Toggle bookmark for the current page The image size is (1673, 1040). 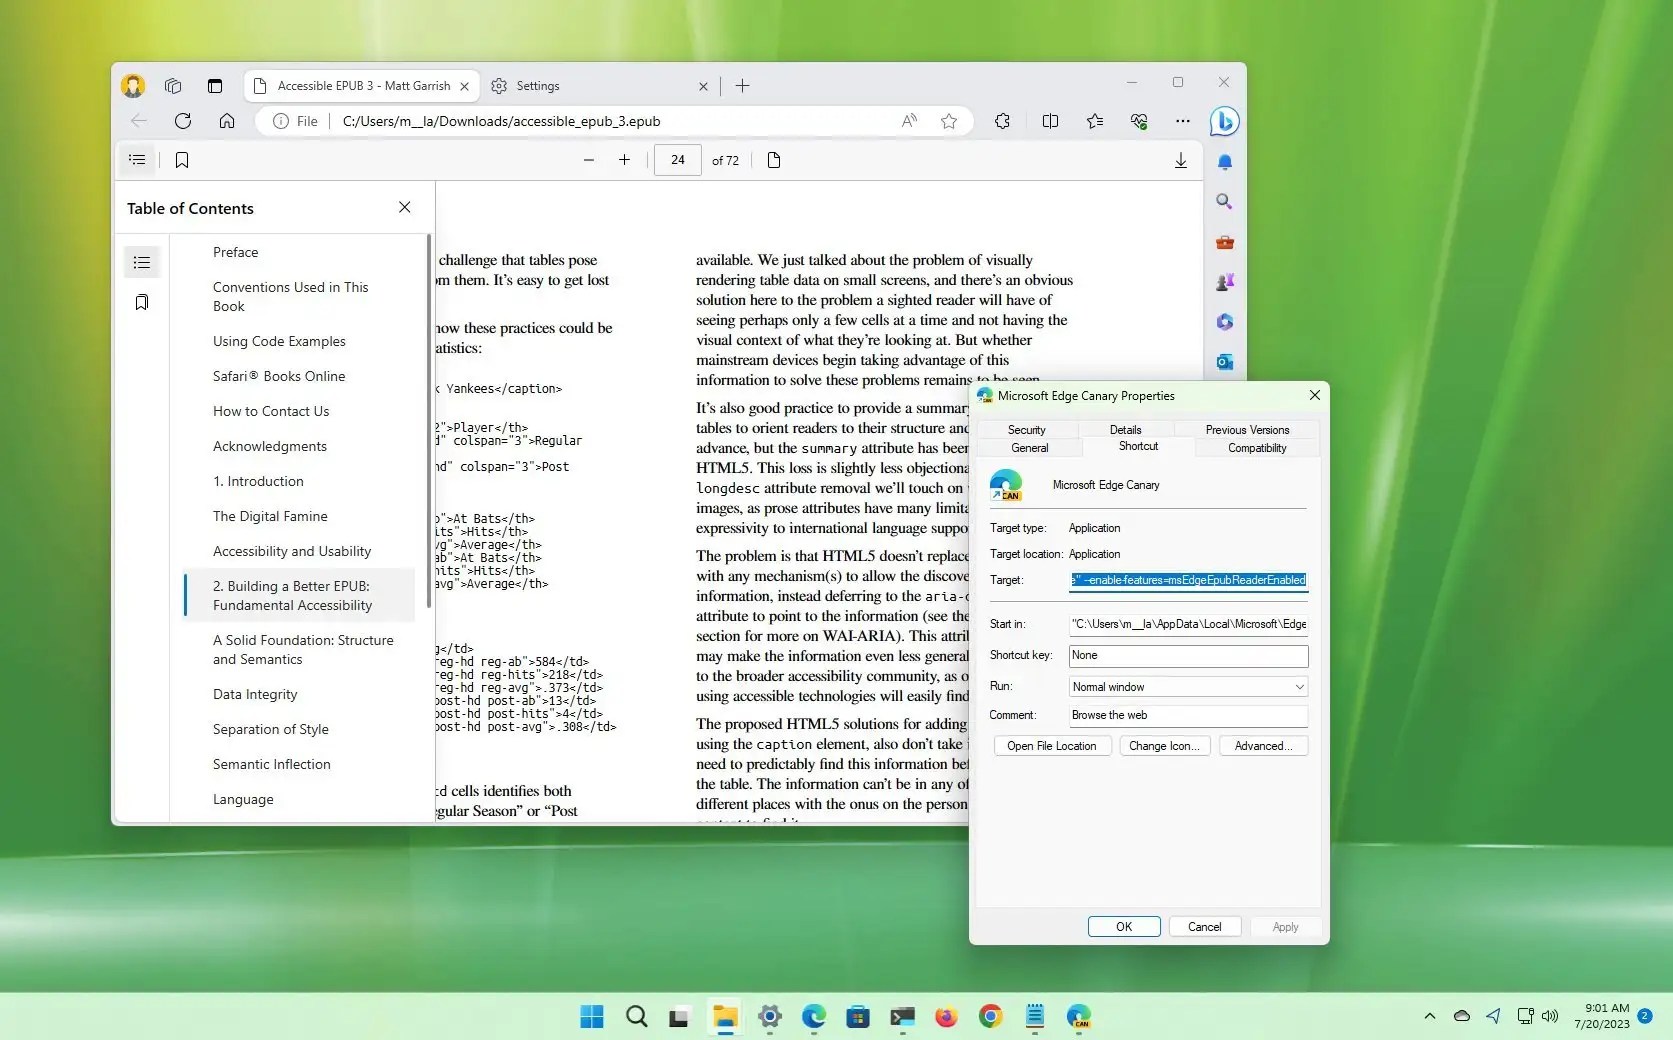tap(181, 160)
